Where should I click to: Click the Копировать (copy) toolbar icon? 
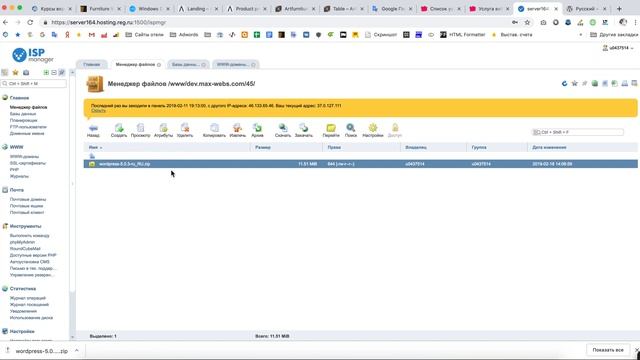[214, 130]
